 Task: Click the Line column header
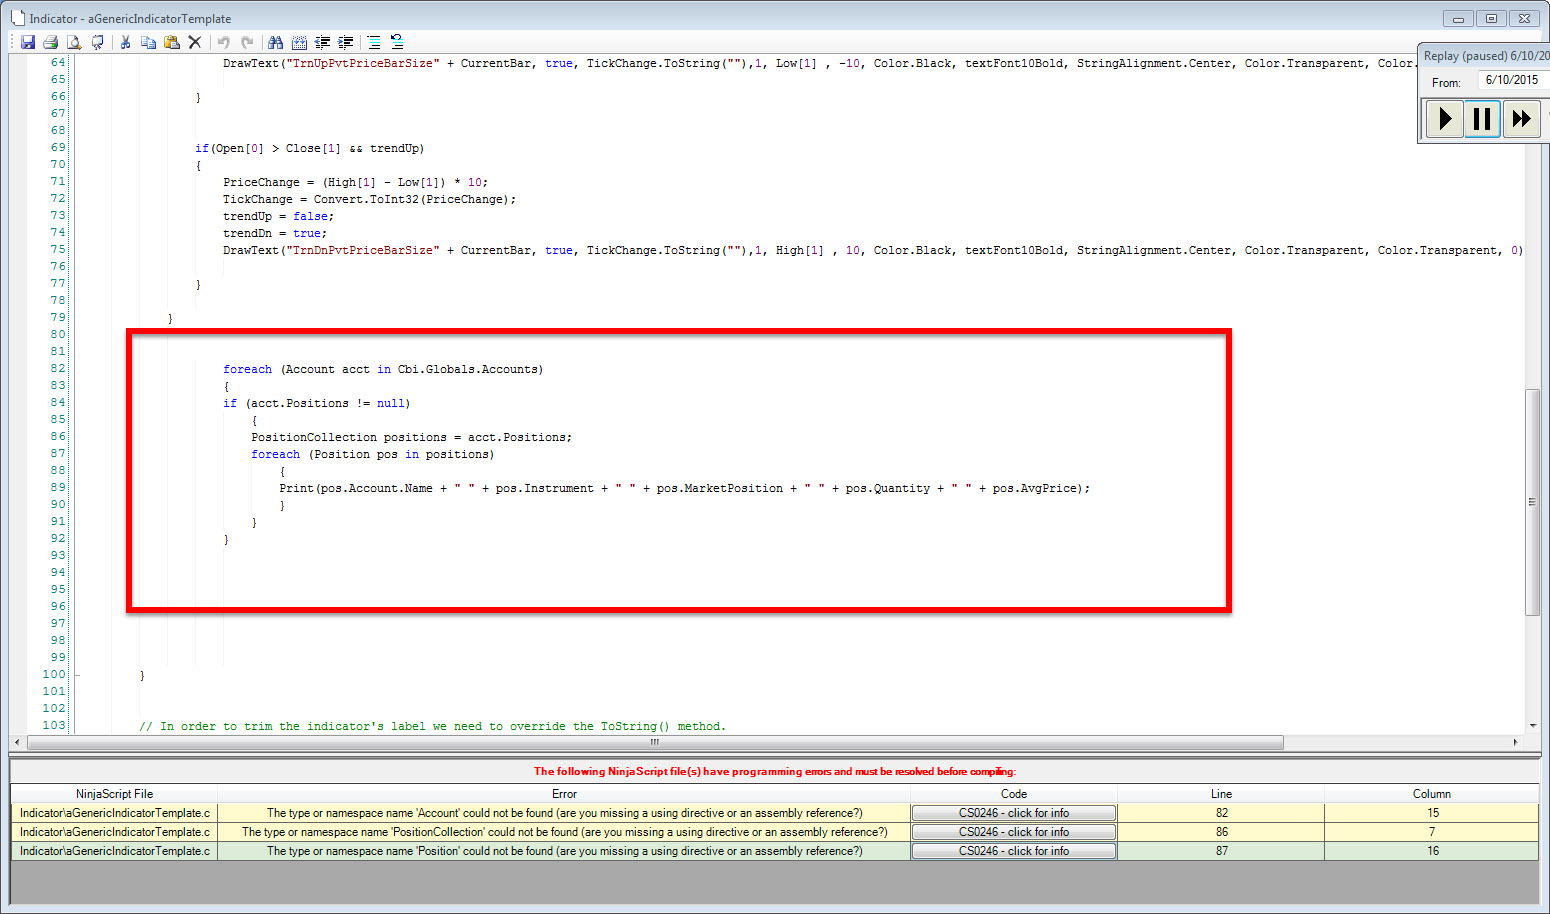pos(1221,794)
